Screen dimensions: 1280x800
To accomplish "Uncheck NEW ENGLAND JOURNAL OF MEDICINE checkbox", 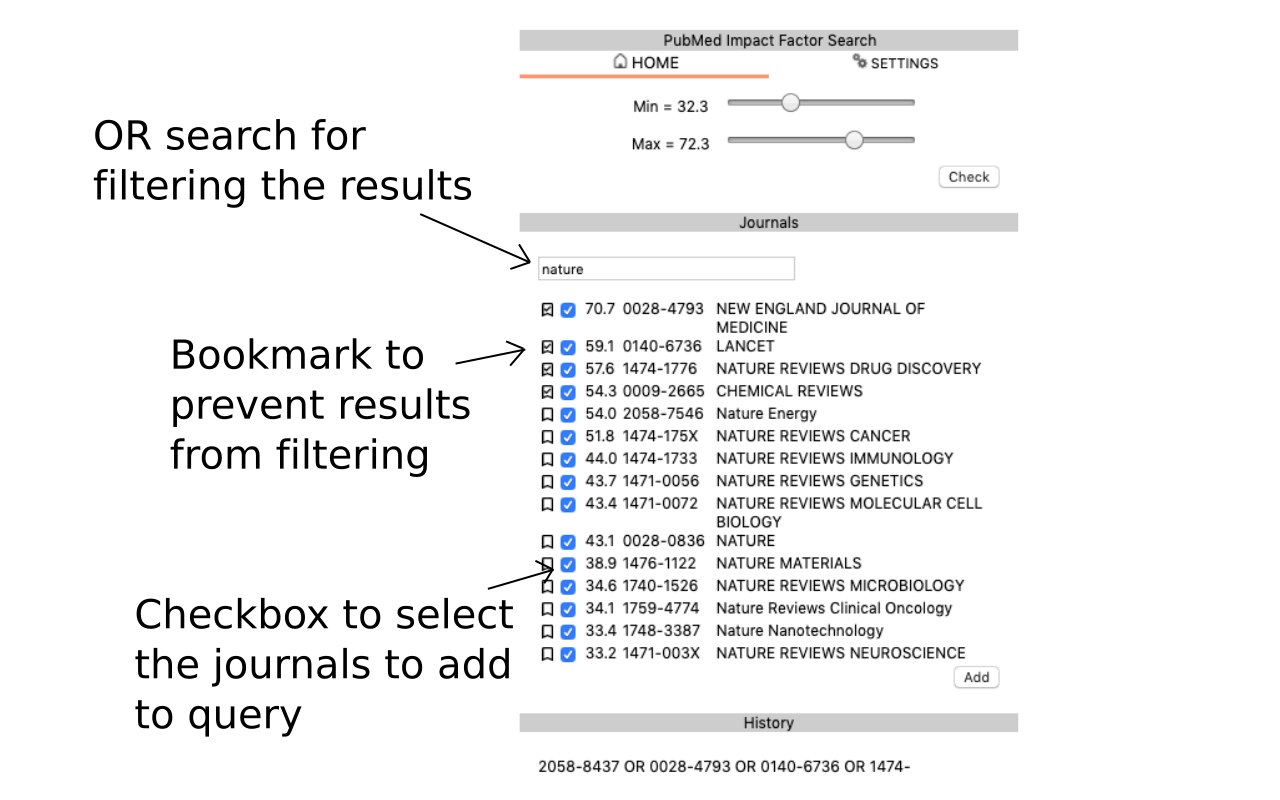I will pyautogui.click(x=568, y=310).
